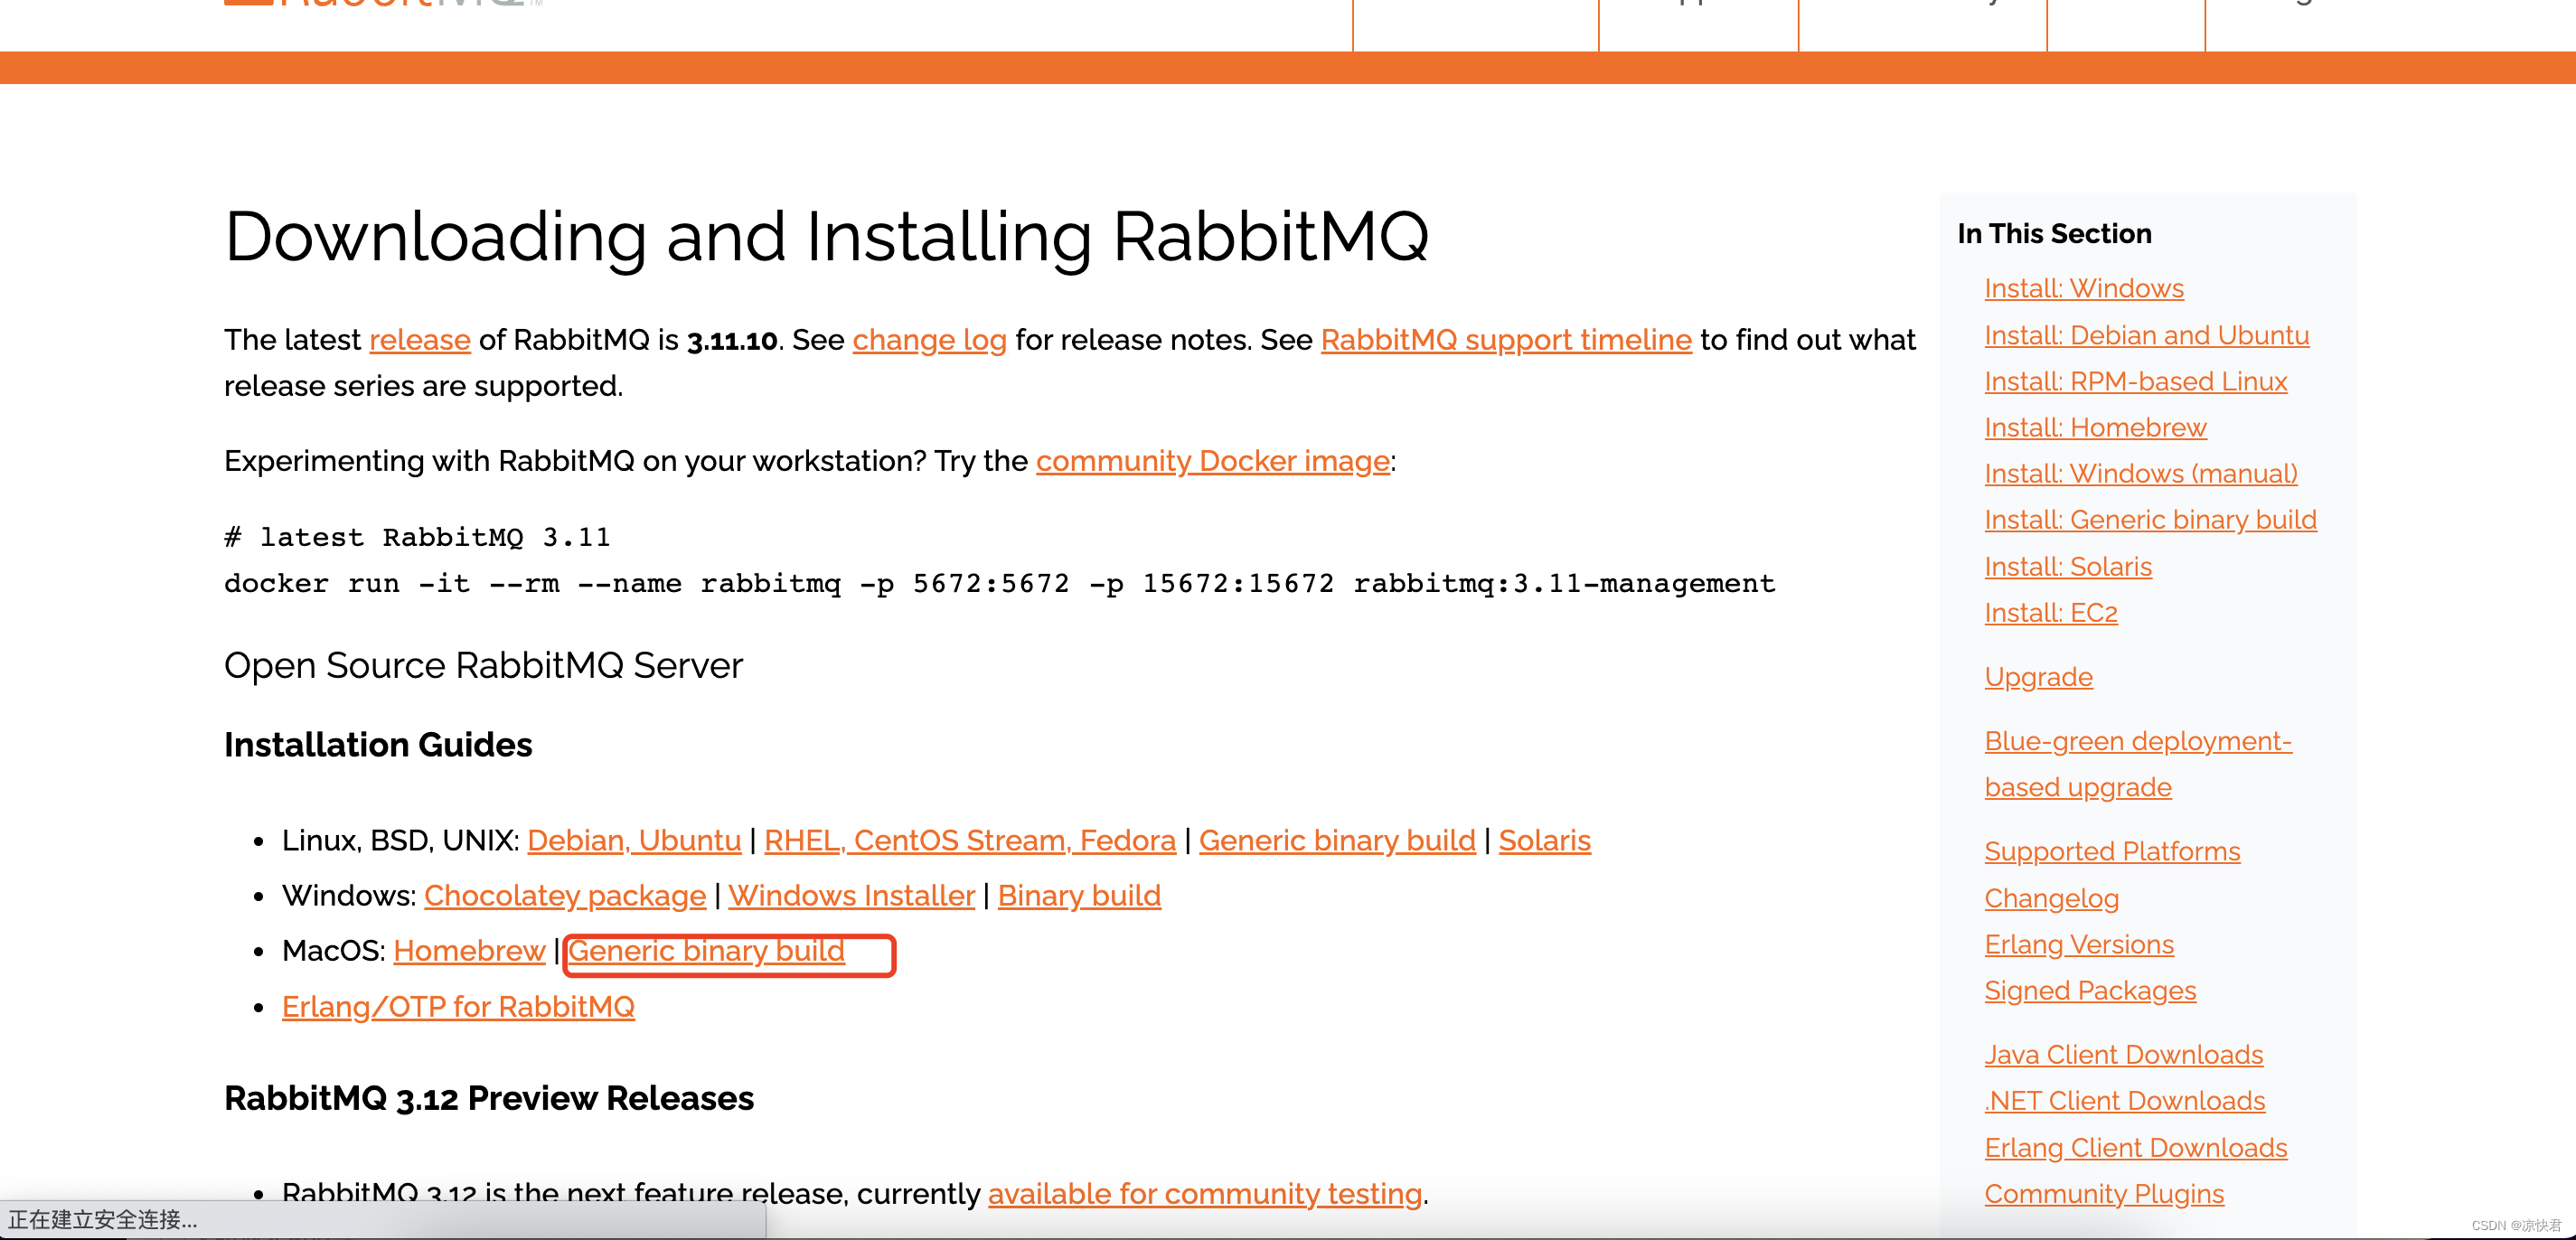Open available for community testing link
2576x1240 pixels.
pyautogui.click(x=1204, y=1194)
